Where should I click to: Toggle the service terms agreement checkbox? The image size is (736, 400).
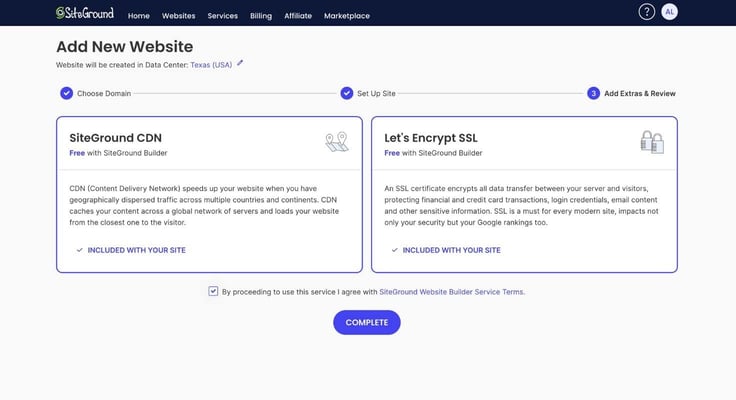pyautogui.click(x=213, y=291)
